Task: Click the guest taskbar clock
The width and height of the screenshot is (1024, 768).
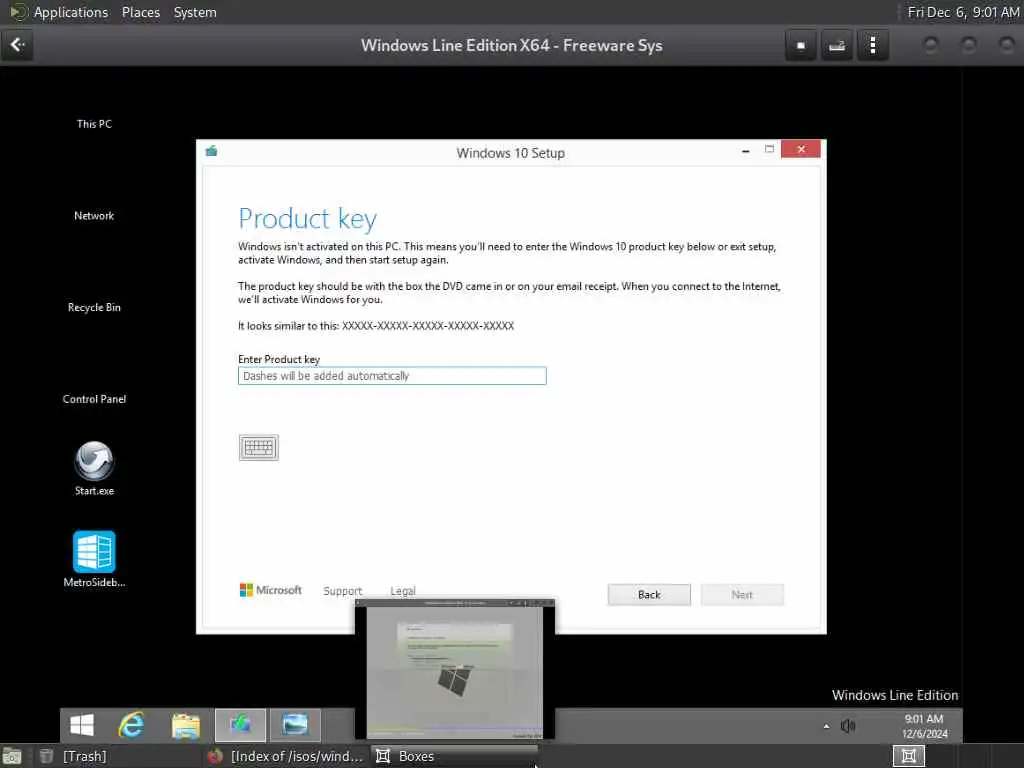Action: (924, 726)
